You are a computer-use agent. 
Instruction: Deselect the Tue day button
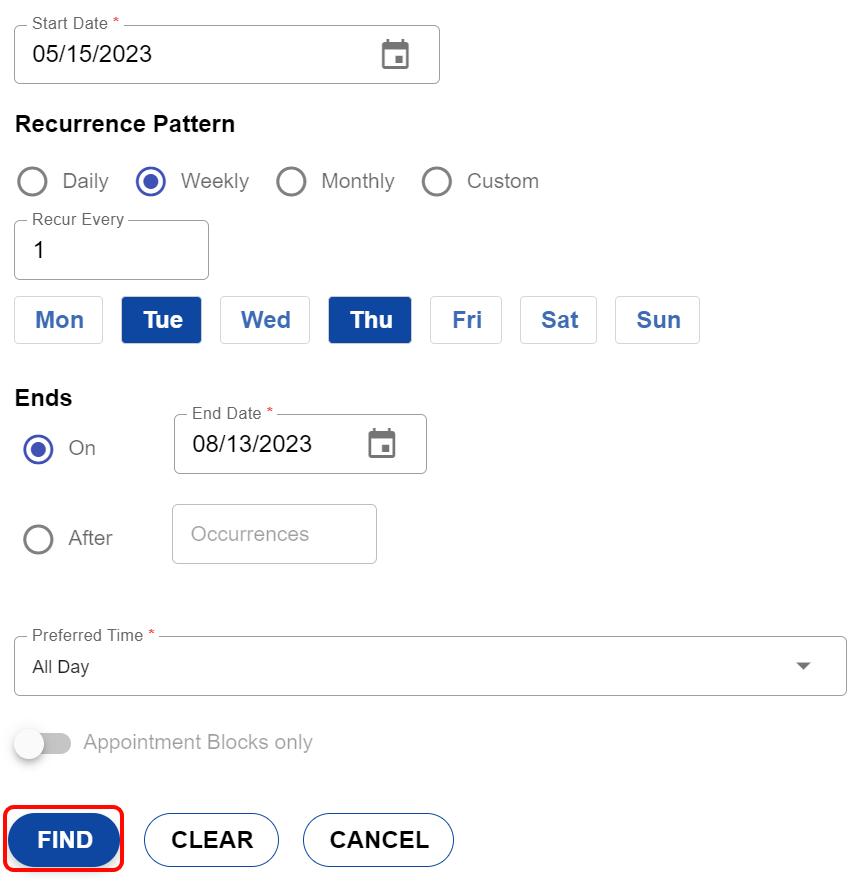(162, 320)
